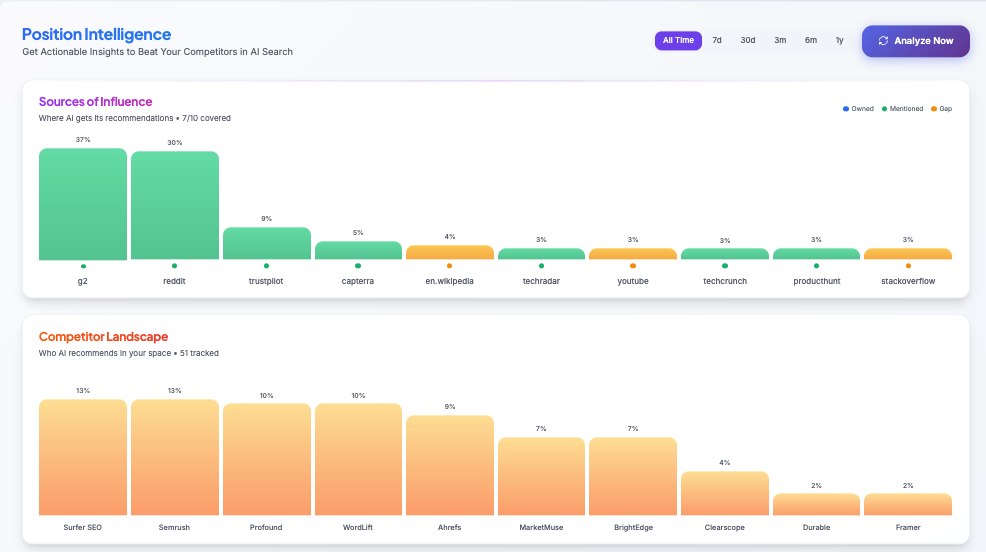Select the producthunt source bar
This screenshot has height=552, width=986.
816,254
